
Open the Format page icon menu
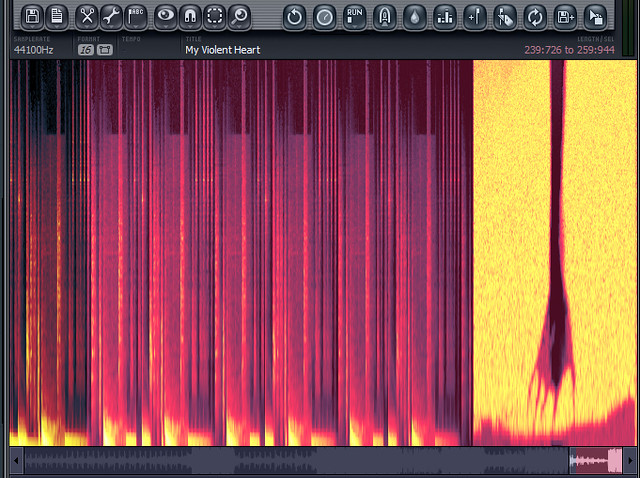point(57,17)
